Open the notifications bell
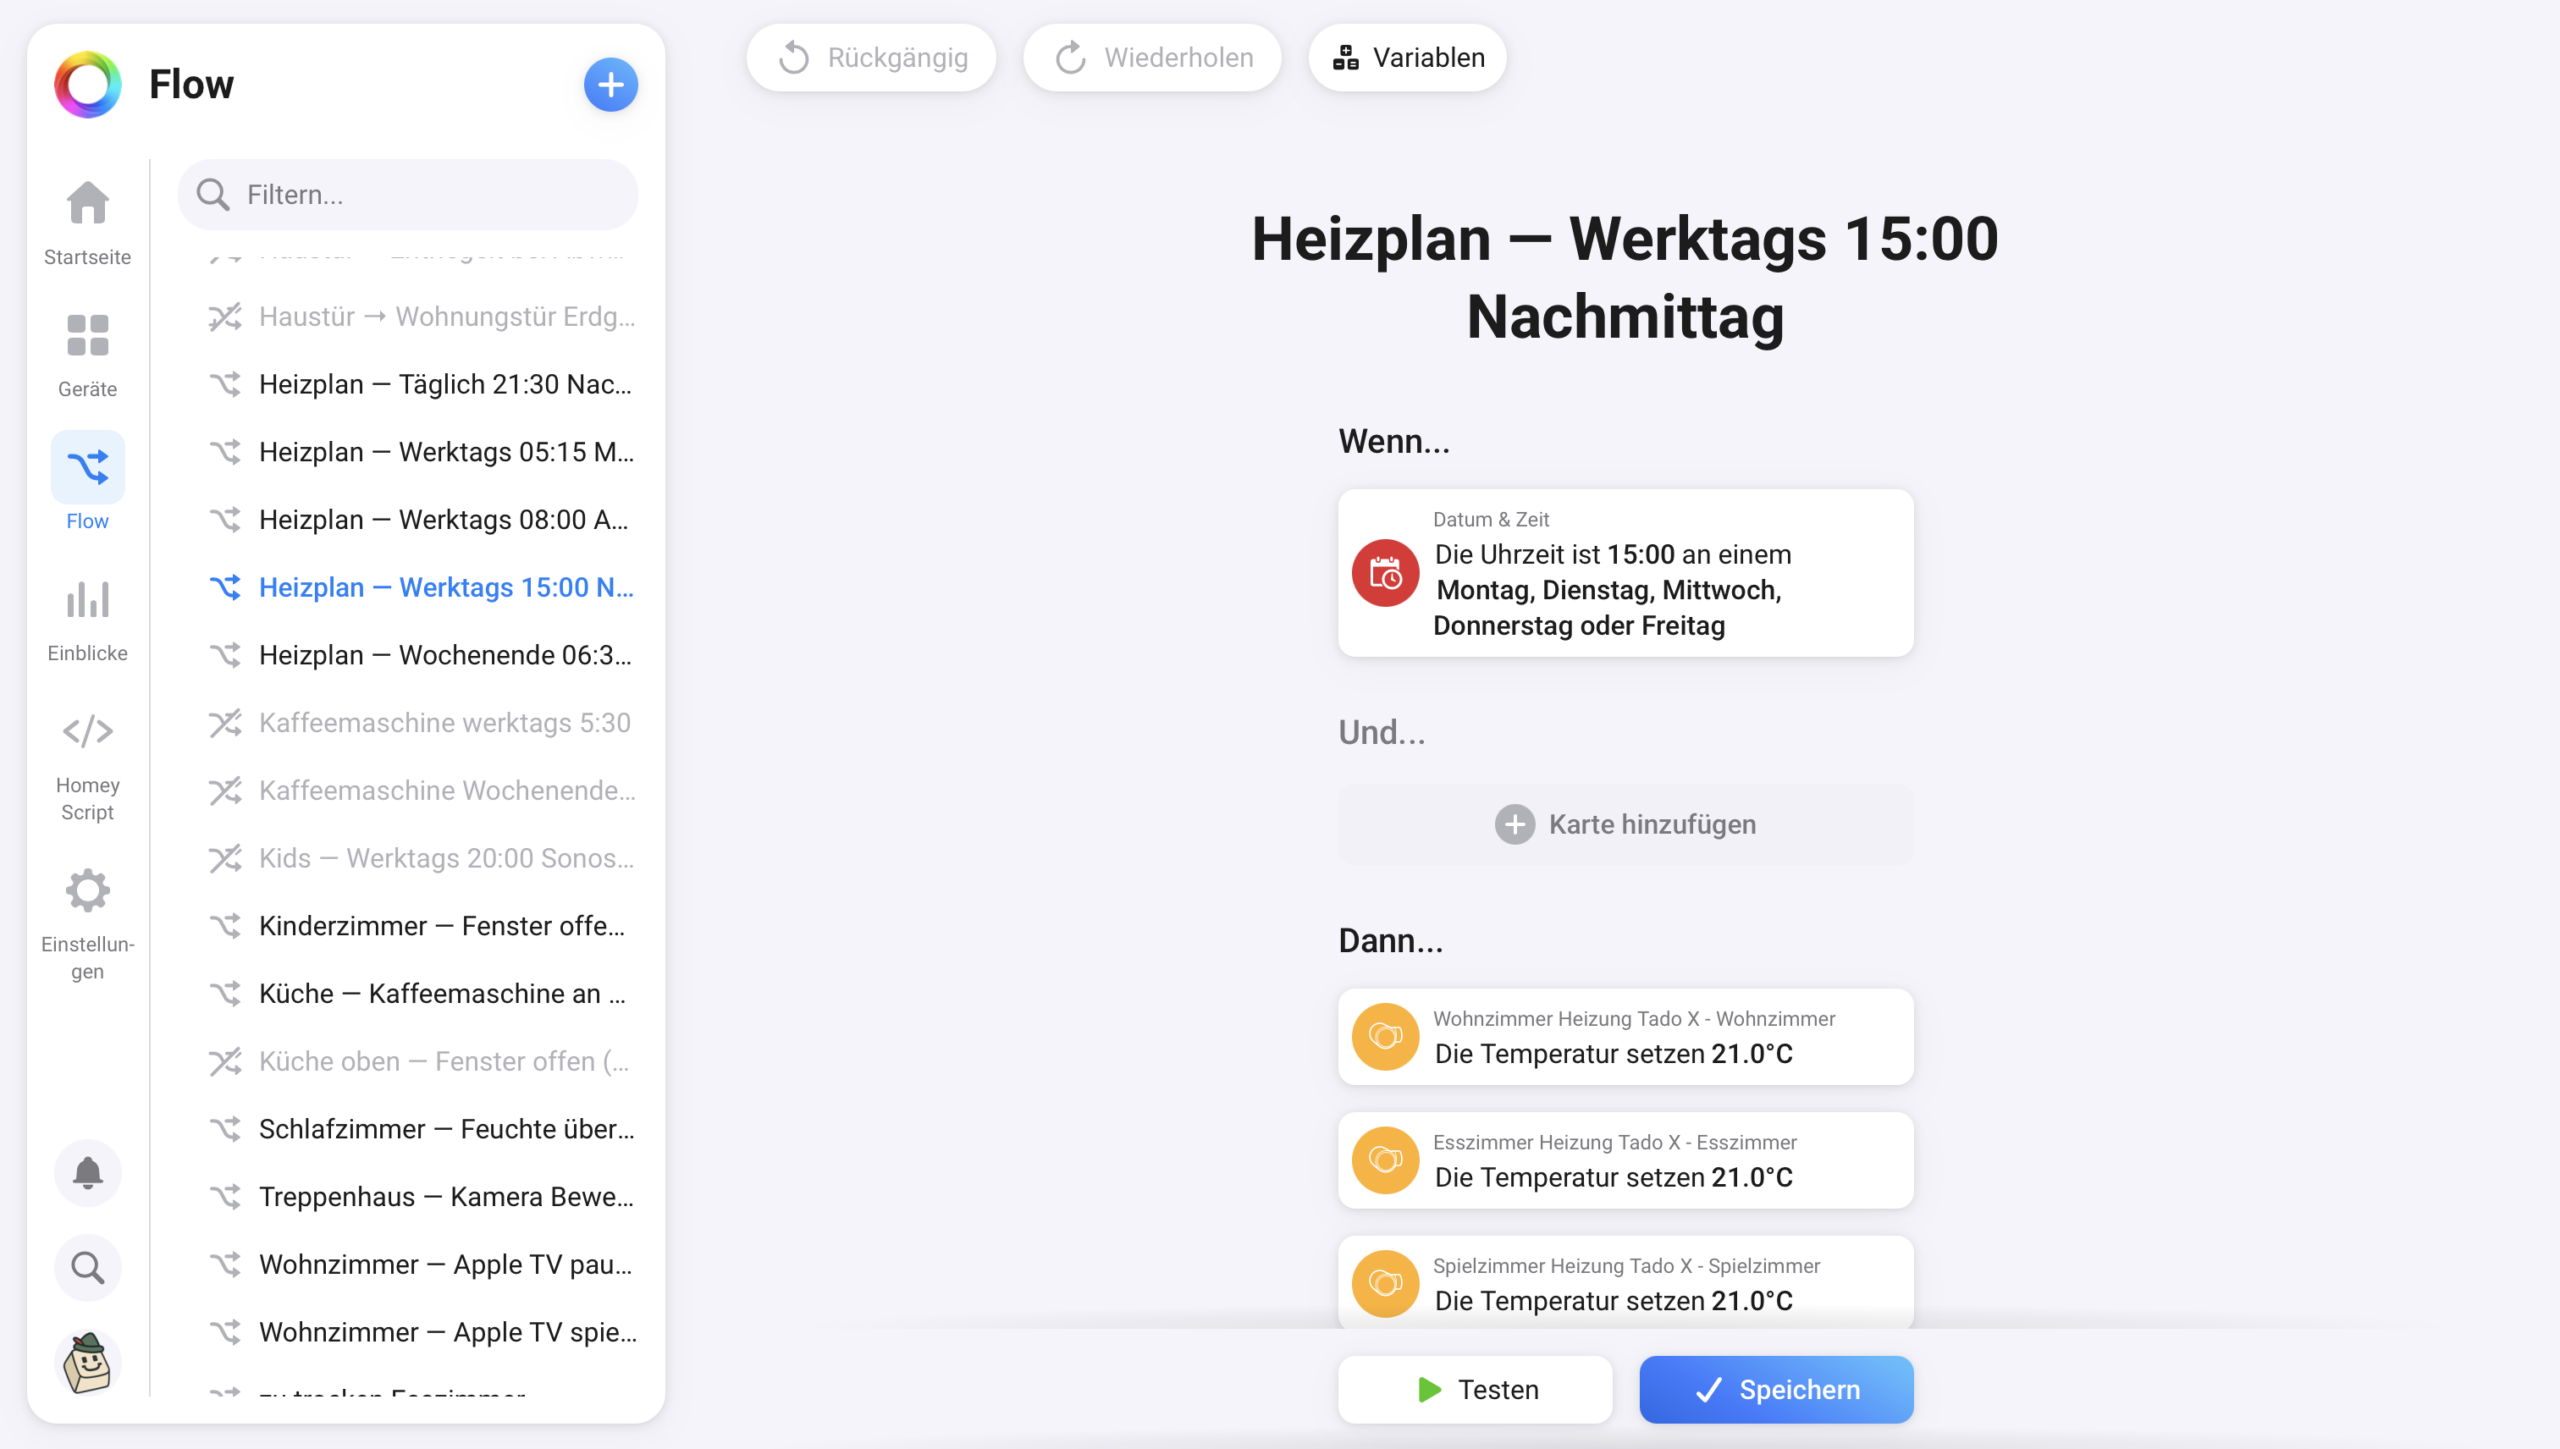The image size is (2560, 1449). pyautogui.click(x=88, y=1172)
